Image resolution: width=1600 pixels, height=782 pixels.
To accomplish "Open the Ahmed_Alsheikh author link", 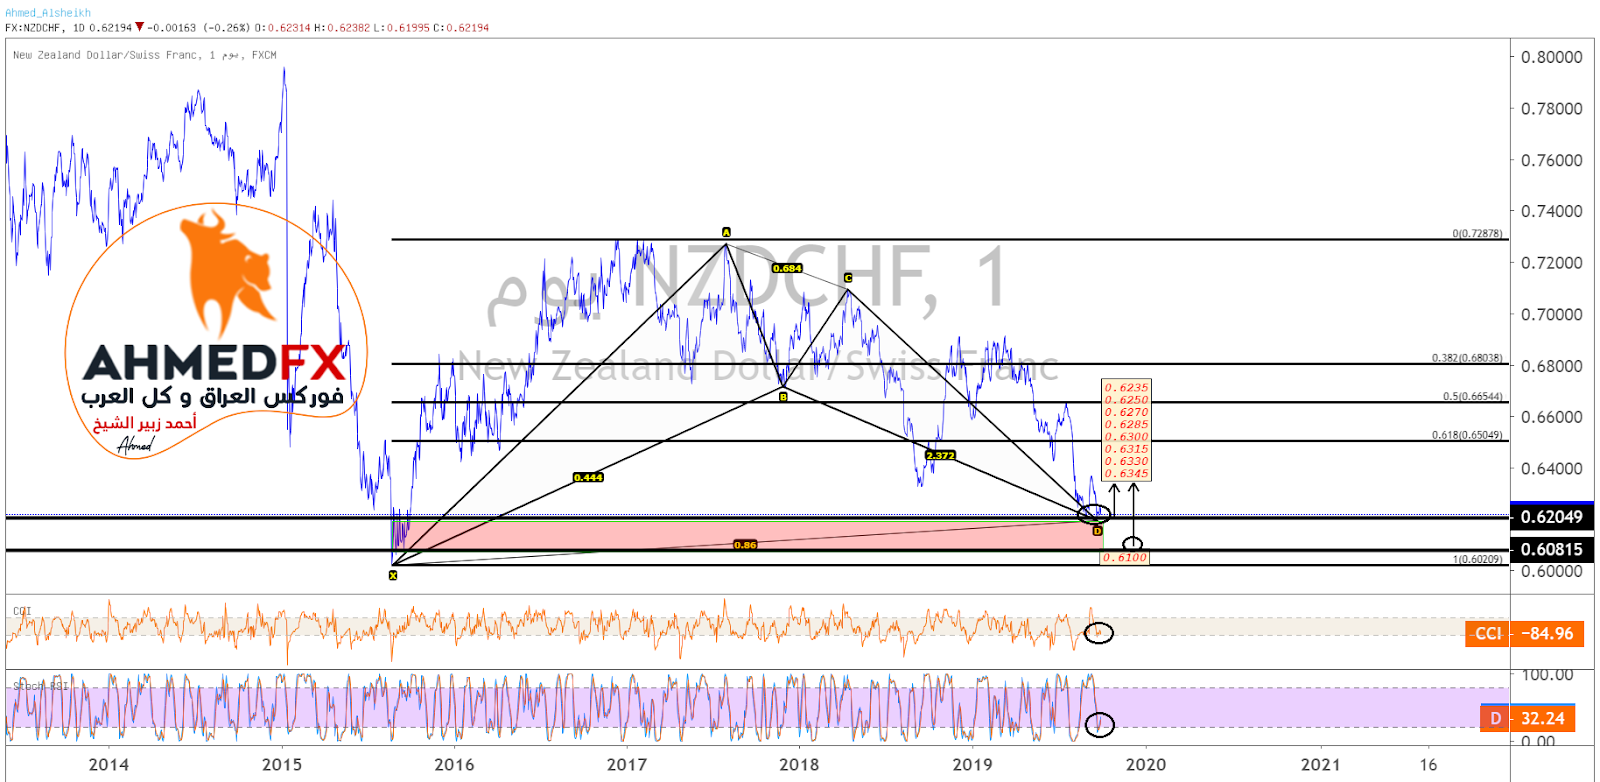I will (48, 13).
